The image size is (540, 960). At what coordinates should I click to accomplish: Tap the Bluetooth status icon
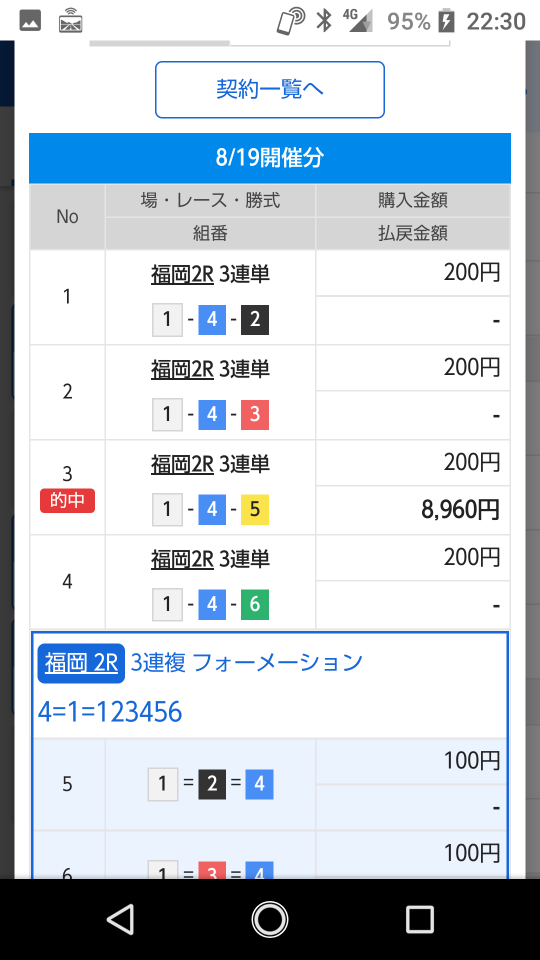coord(323,21)
